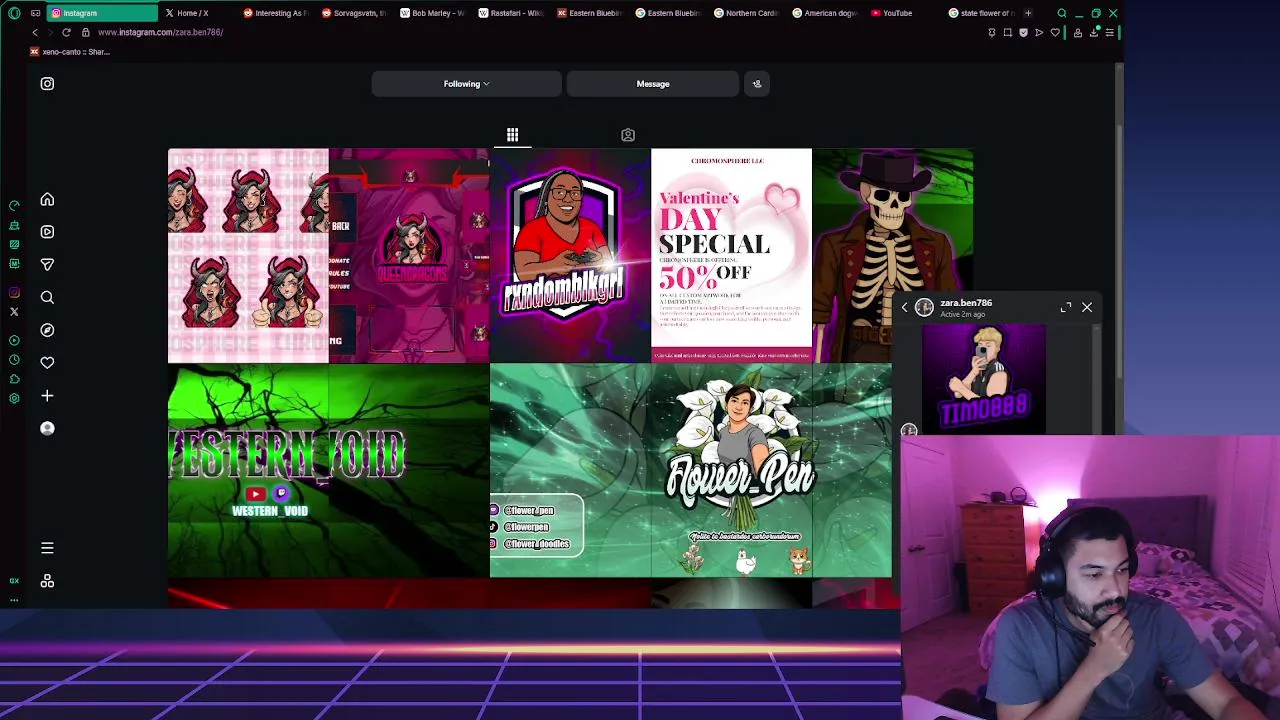Open the Valentine's Day Special post
The width and height of the screenshot is (1280, 720).
pos(731,255)
